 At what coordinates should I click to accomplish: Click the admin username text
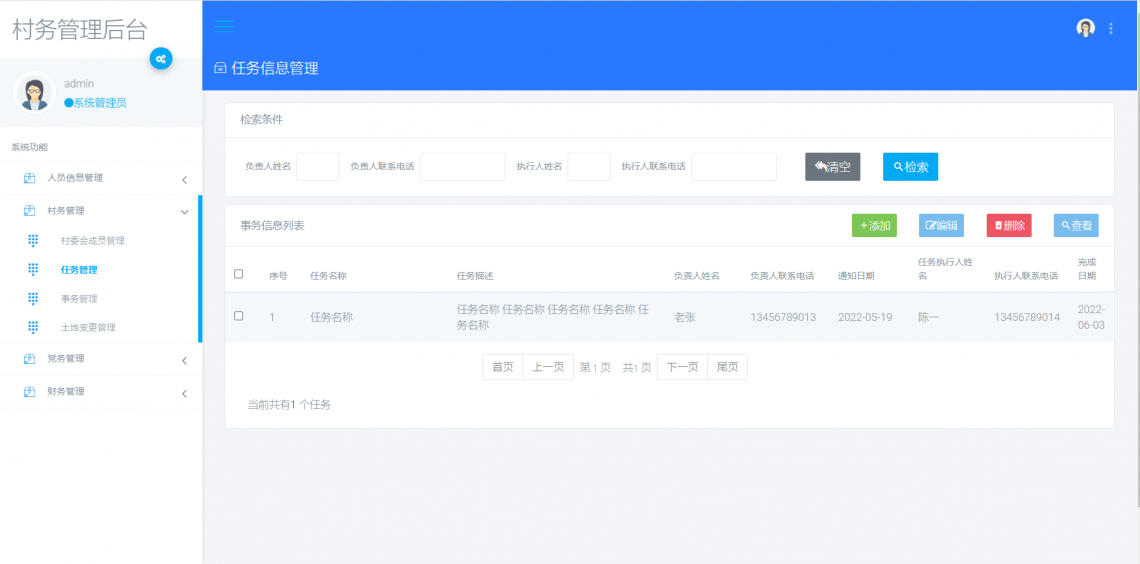tap(79, 84)
